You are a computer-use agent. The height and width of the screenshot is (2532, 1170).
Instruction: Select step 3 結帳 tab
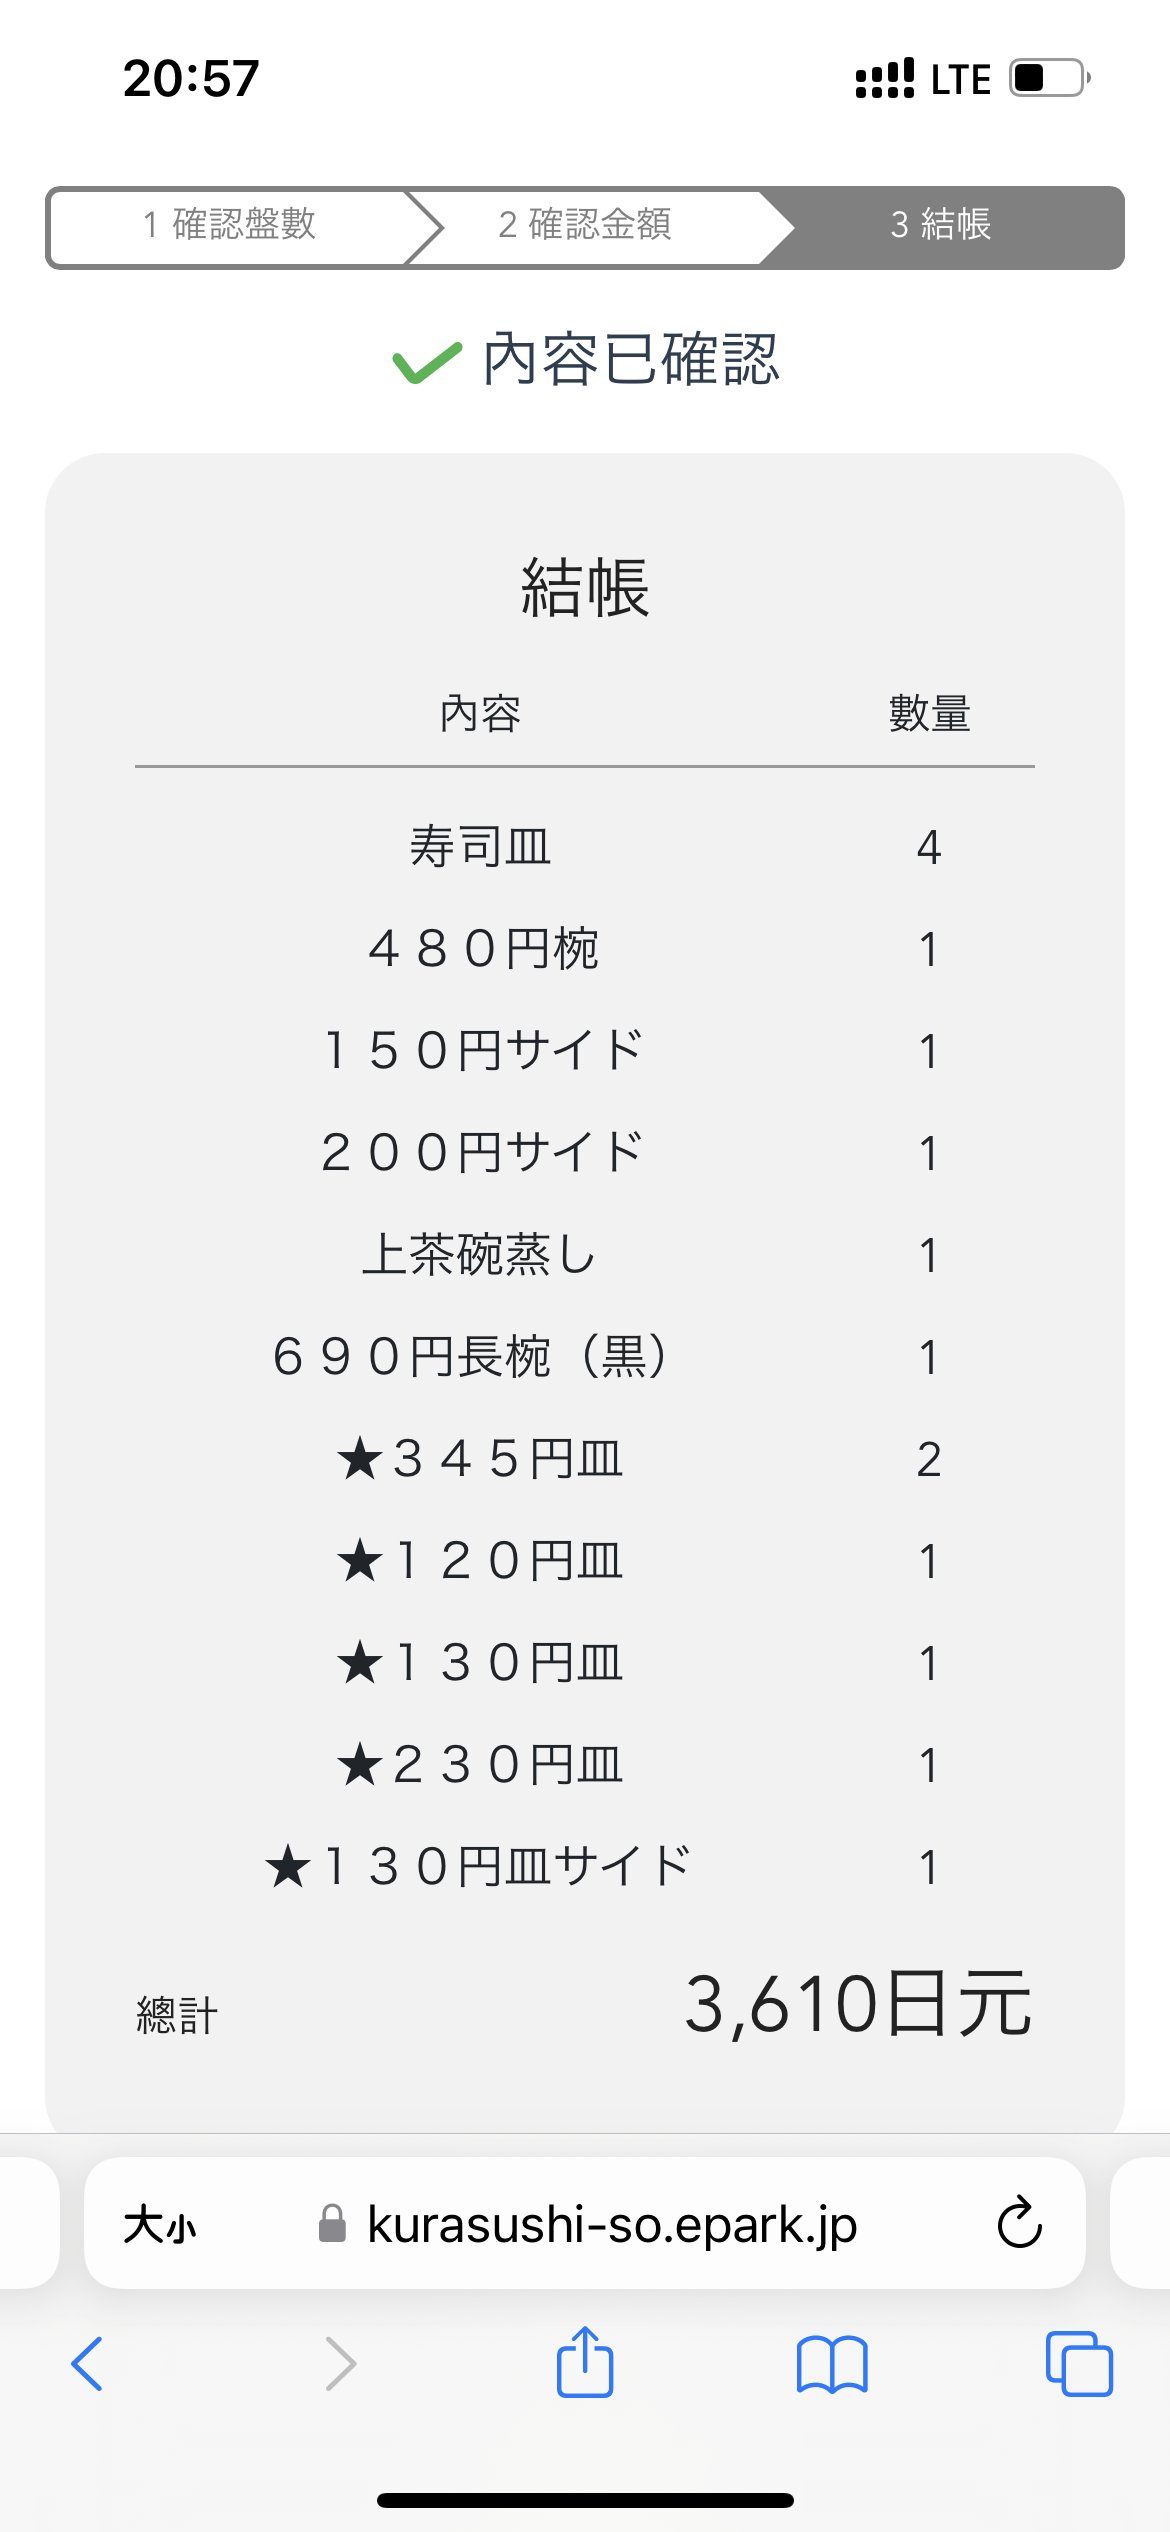[941, 225]
